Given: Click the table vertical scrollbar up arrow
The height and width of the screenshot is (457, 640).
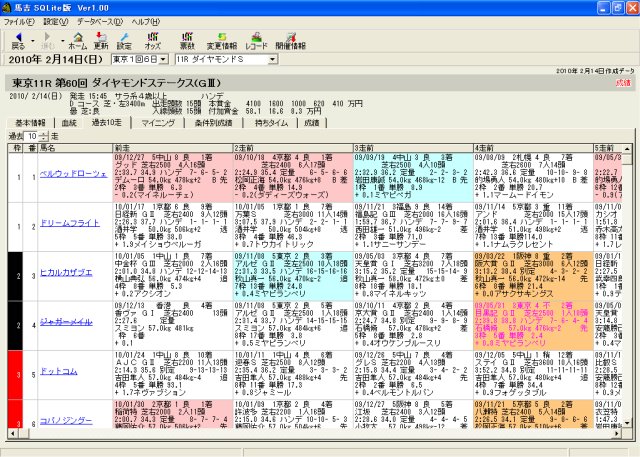Looking at the screenshot, I should pos(627,149).
